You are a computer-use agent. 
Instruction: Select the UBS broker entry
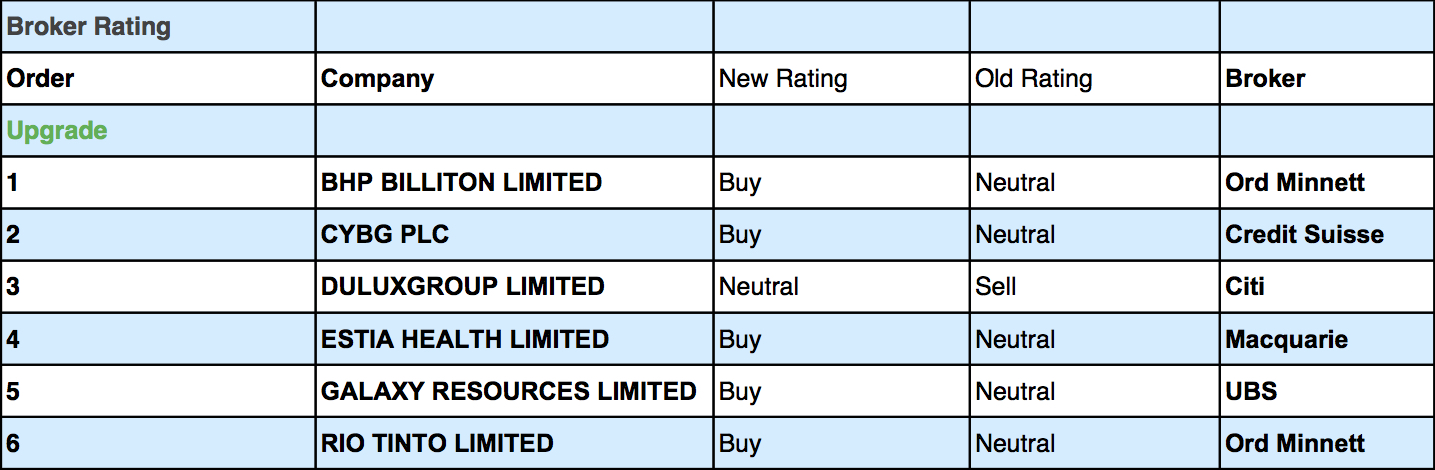[1251, 391]
